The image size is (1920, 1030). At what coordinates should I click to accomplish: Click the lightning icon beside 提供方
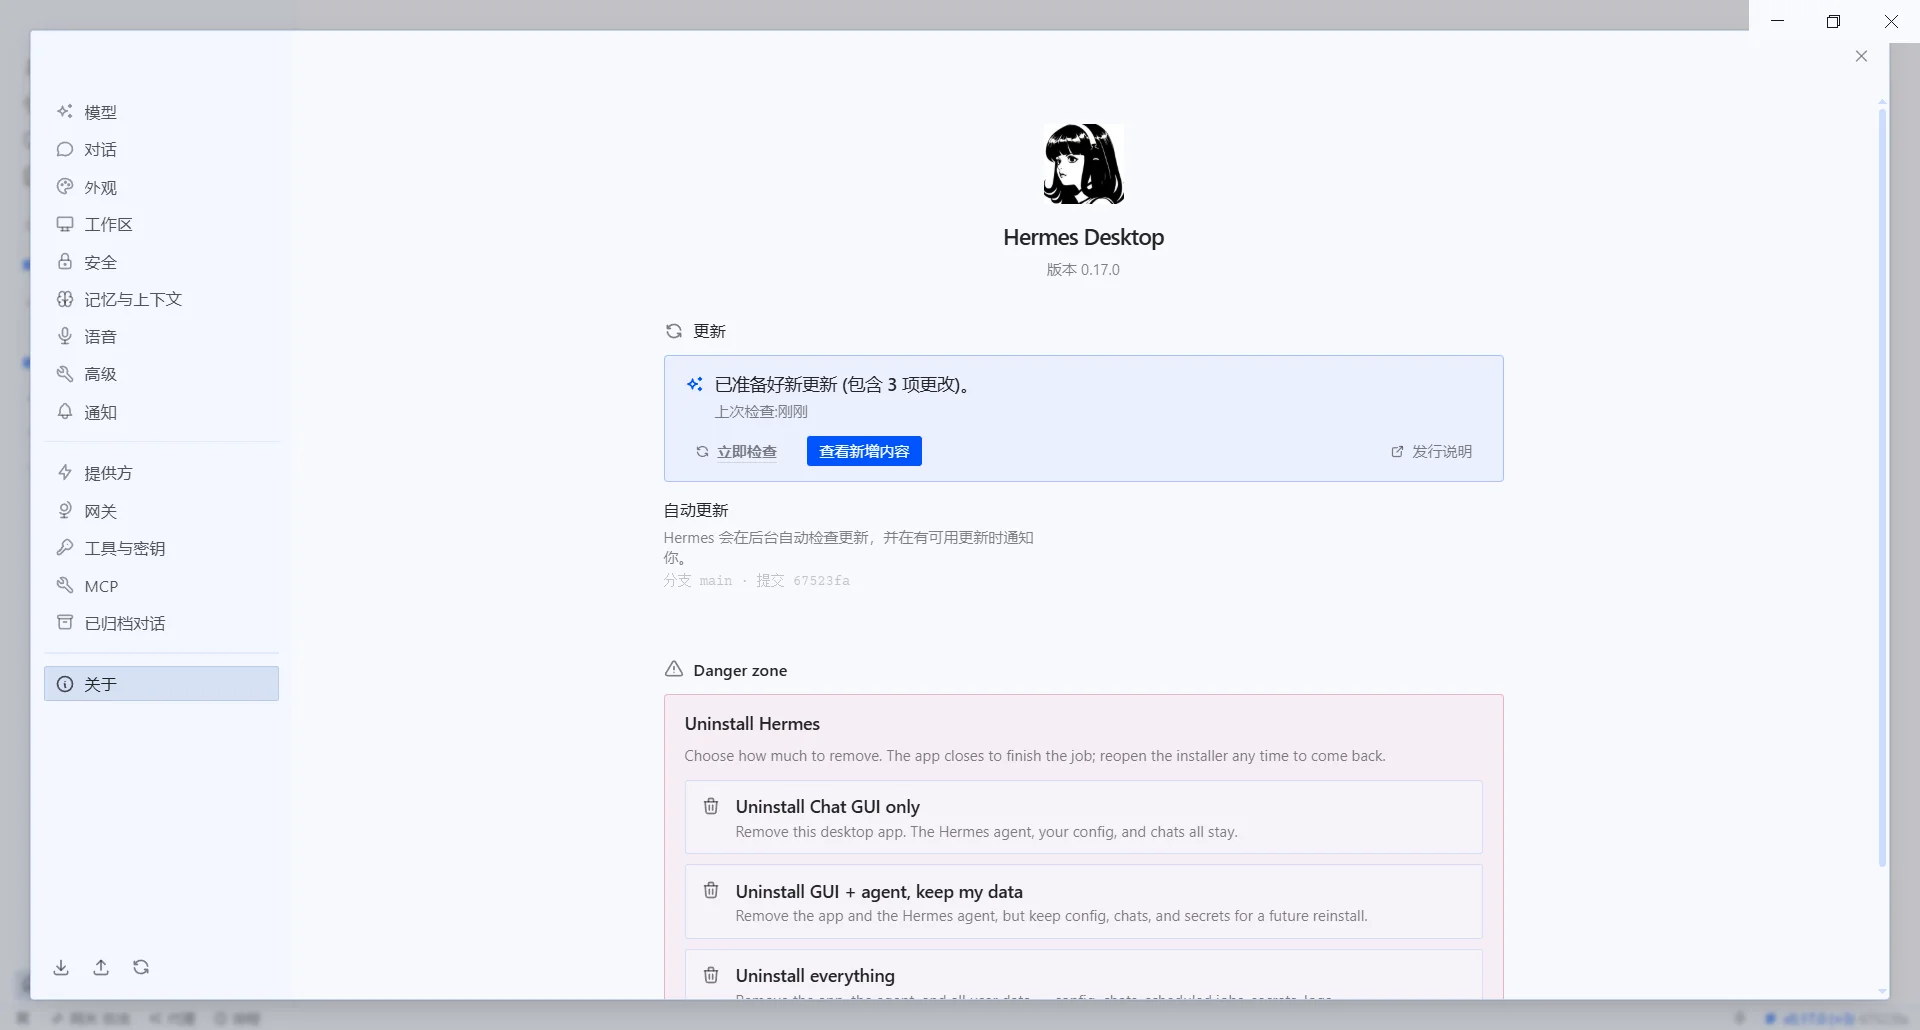click(x=65, y=472)
